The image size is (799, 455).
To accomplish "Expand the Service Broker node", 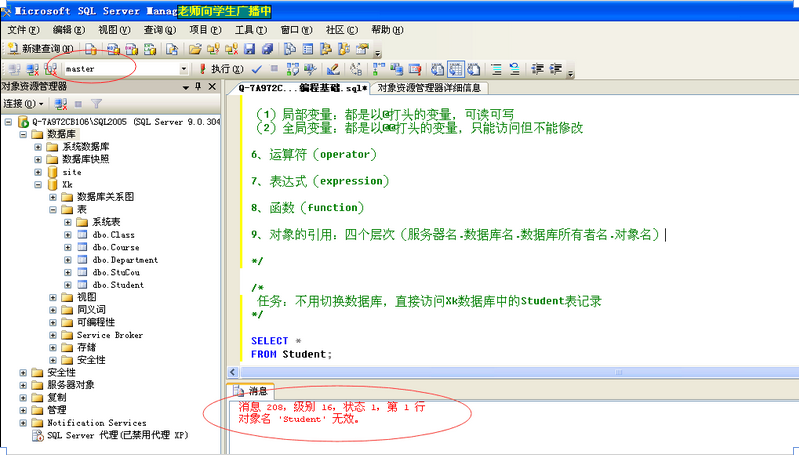I will (53, 335).
